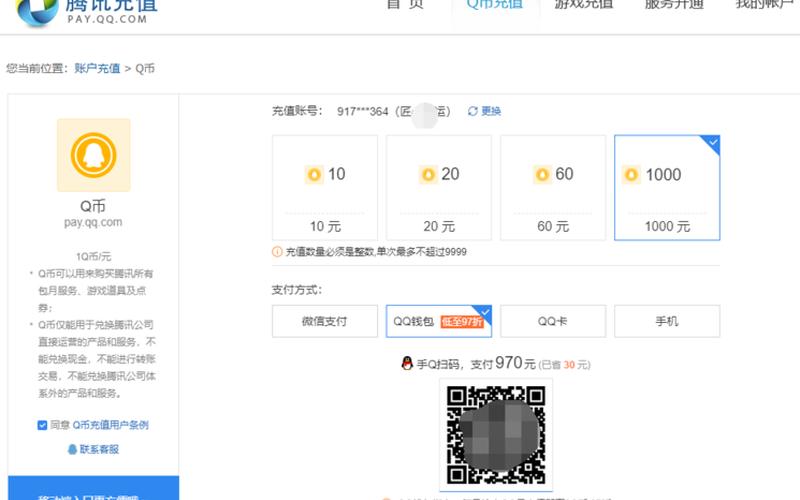Click the customer service icon beside 联系客服

(72, 449)
